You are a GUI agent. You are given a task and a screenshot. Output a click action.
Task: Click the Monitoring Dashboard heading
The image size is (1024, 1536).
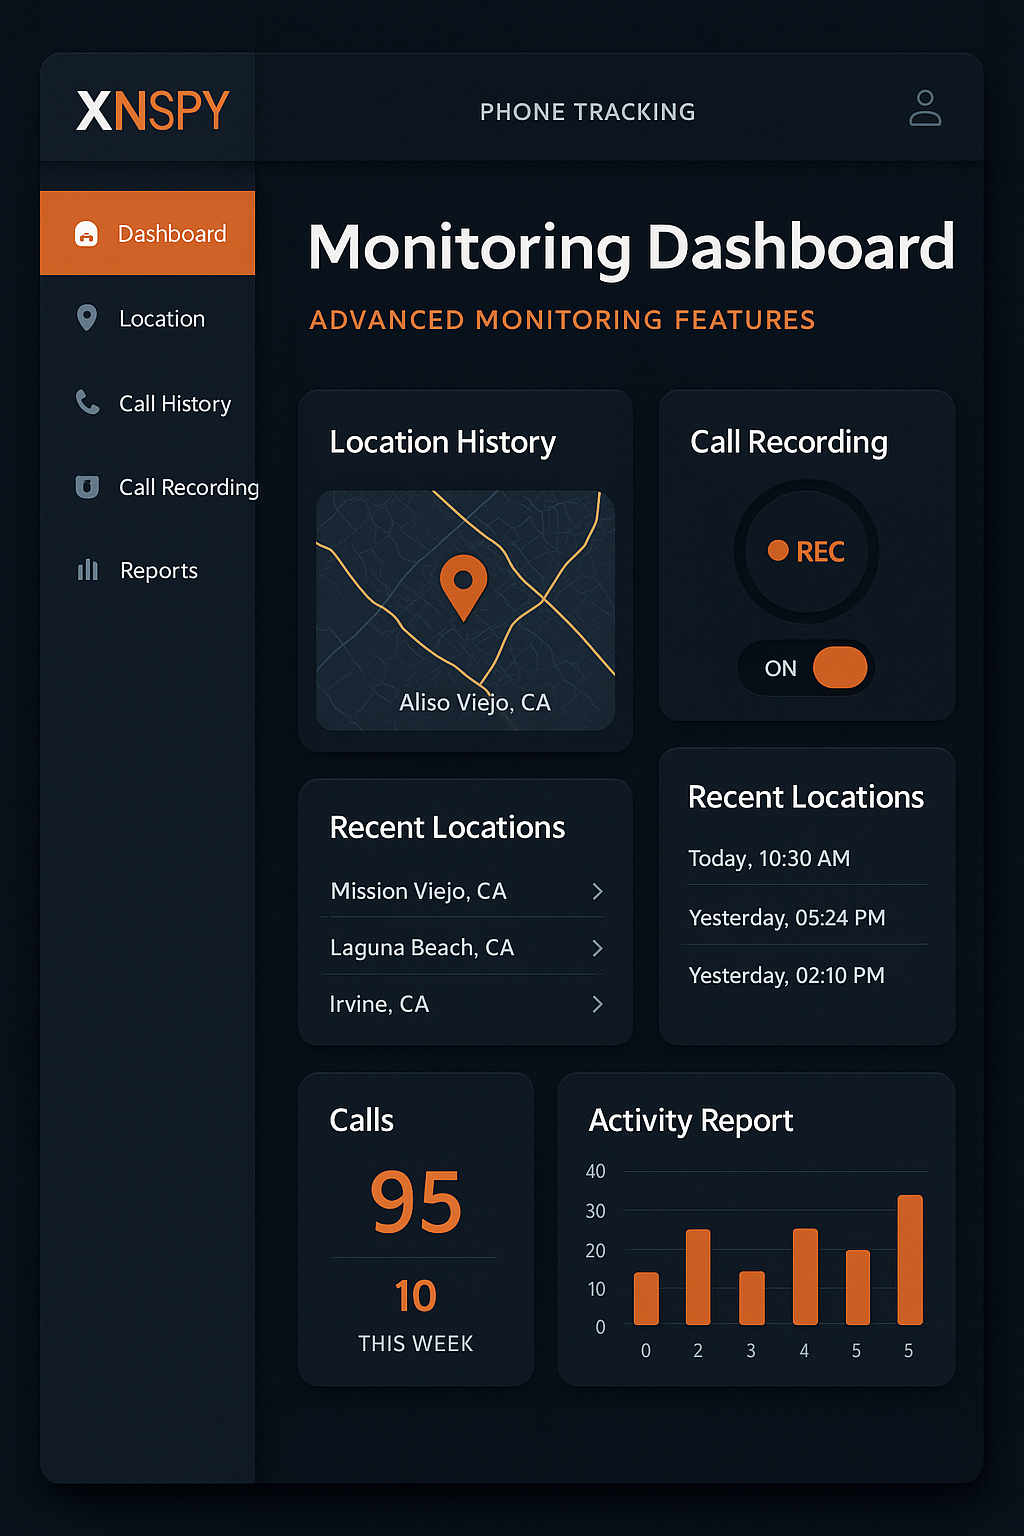pyautogui.click(x=631, y=247)
